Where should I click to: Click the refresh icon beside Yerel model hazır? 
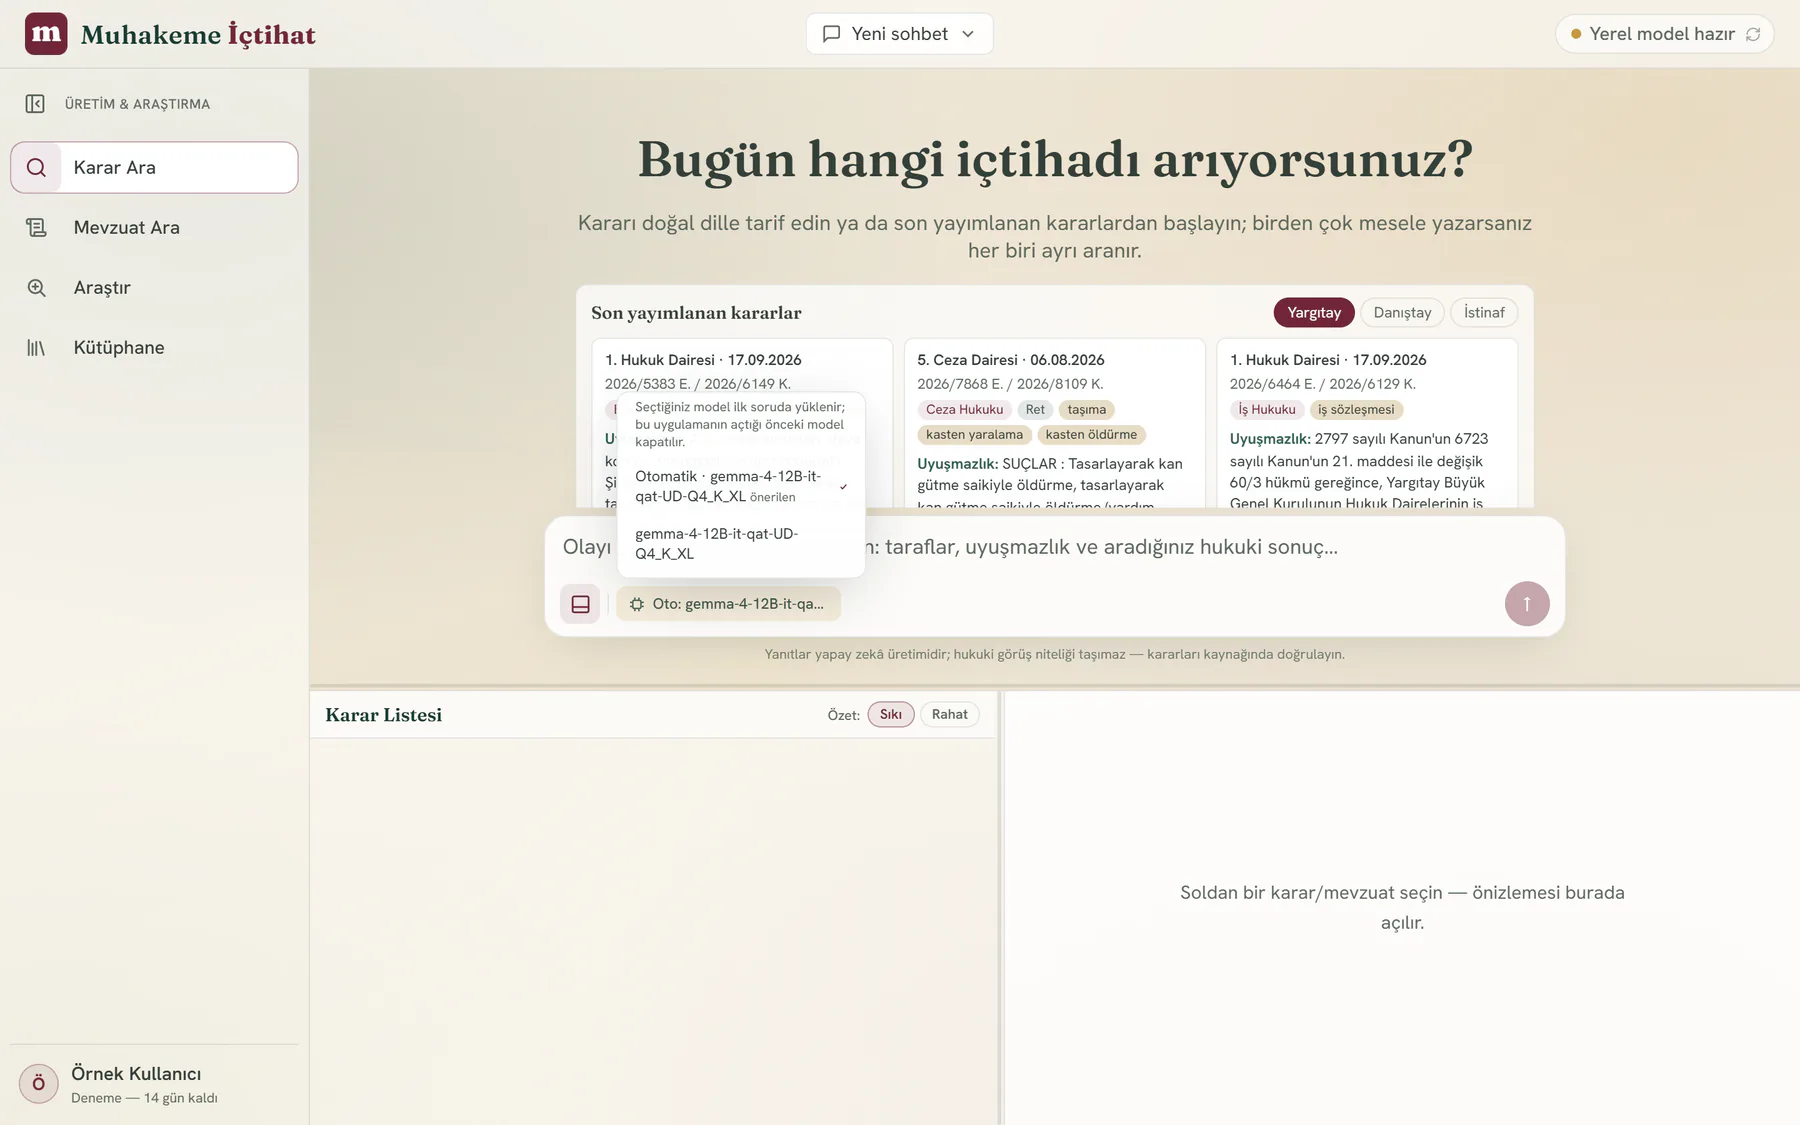tap(1753, 34)
